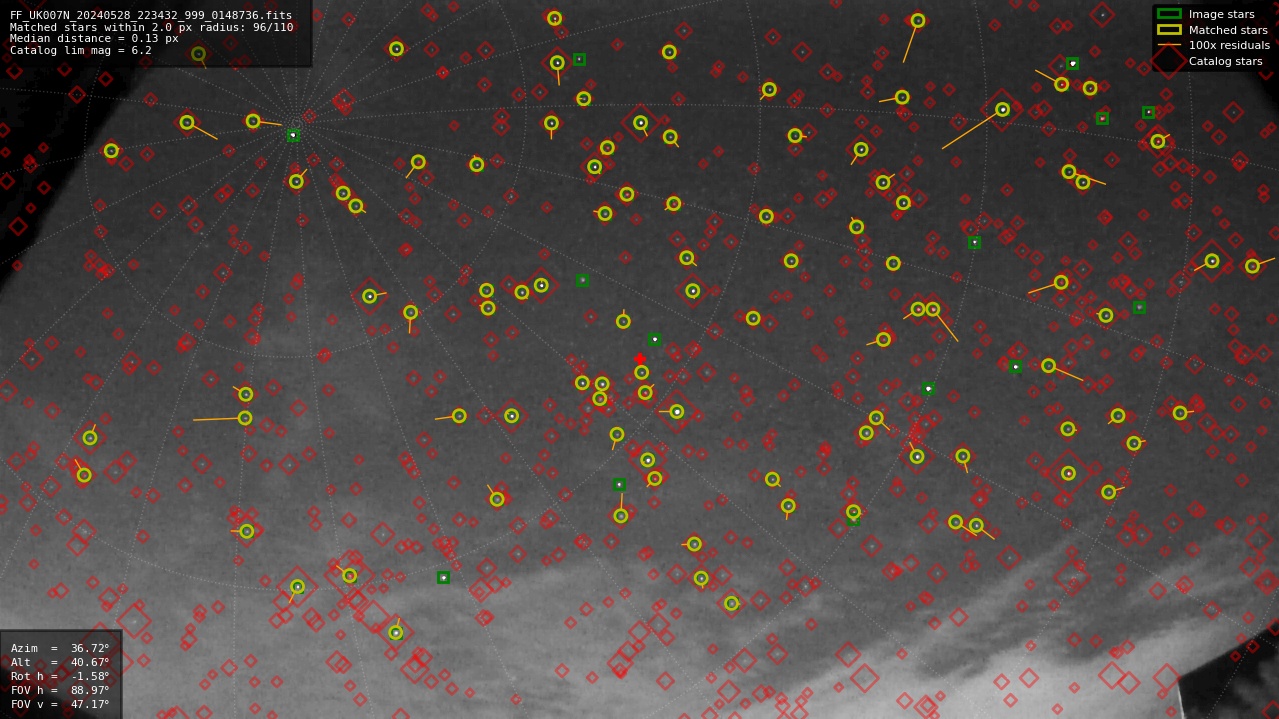Click the 'Azim = 36.72°' value

click(60, 648)
